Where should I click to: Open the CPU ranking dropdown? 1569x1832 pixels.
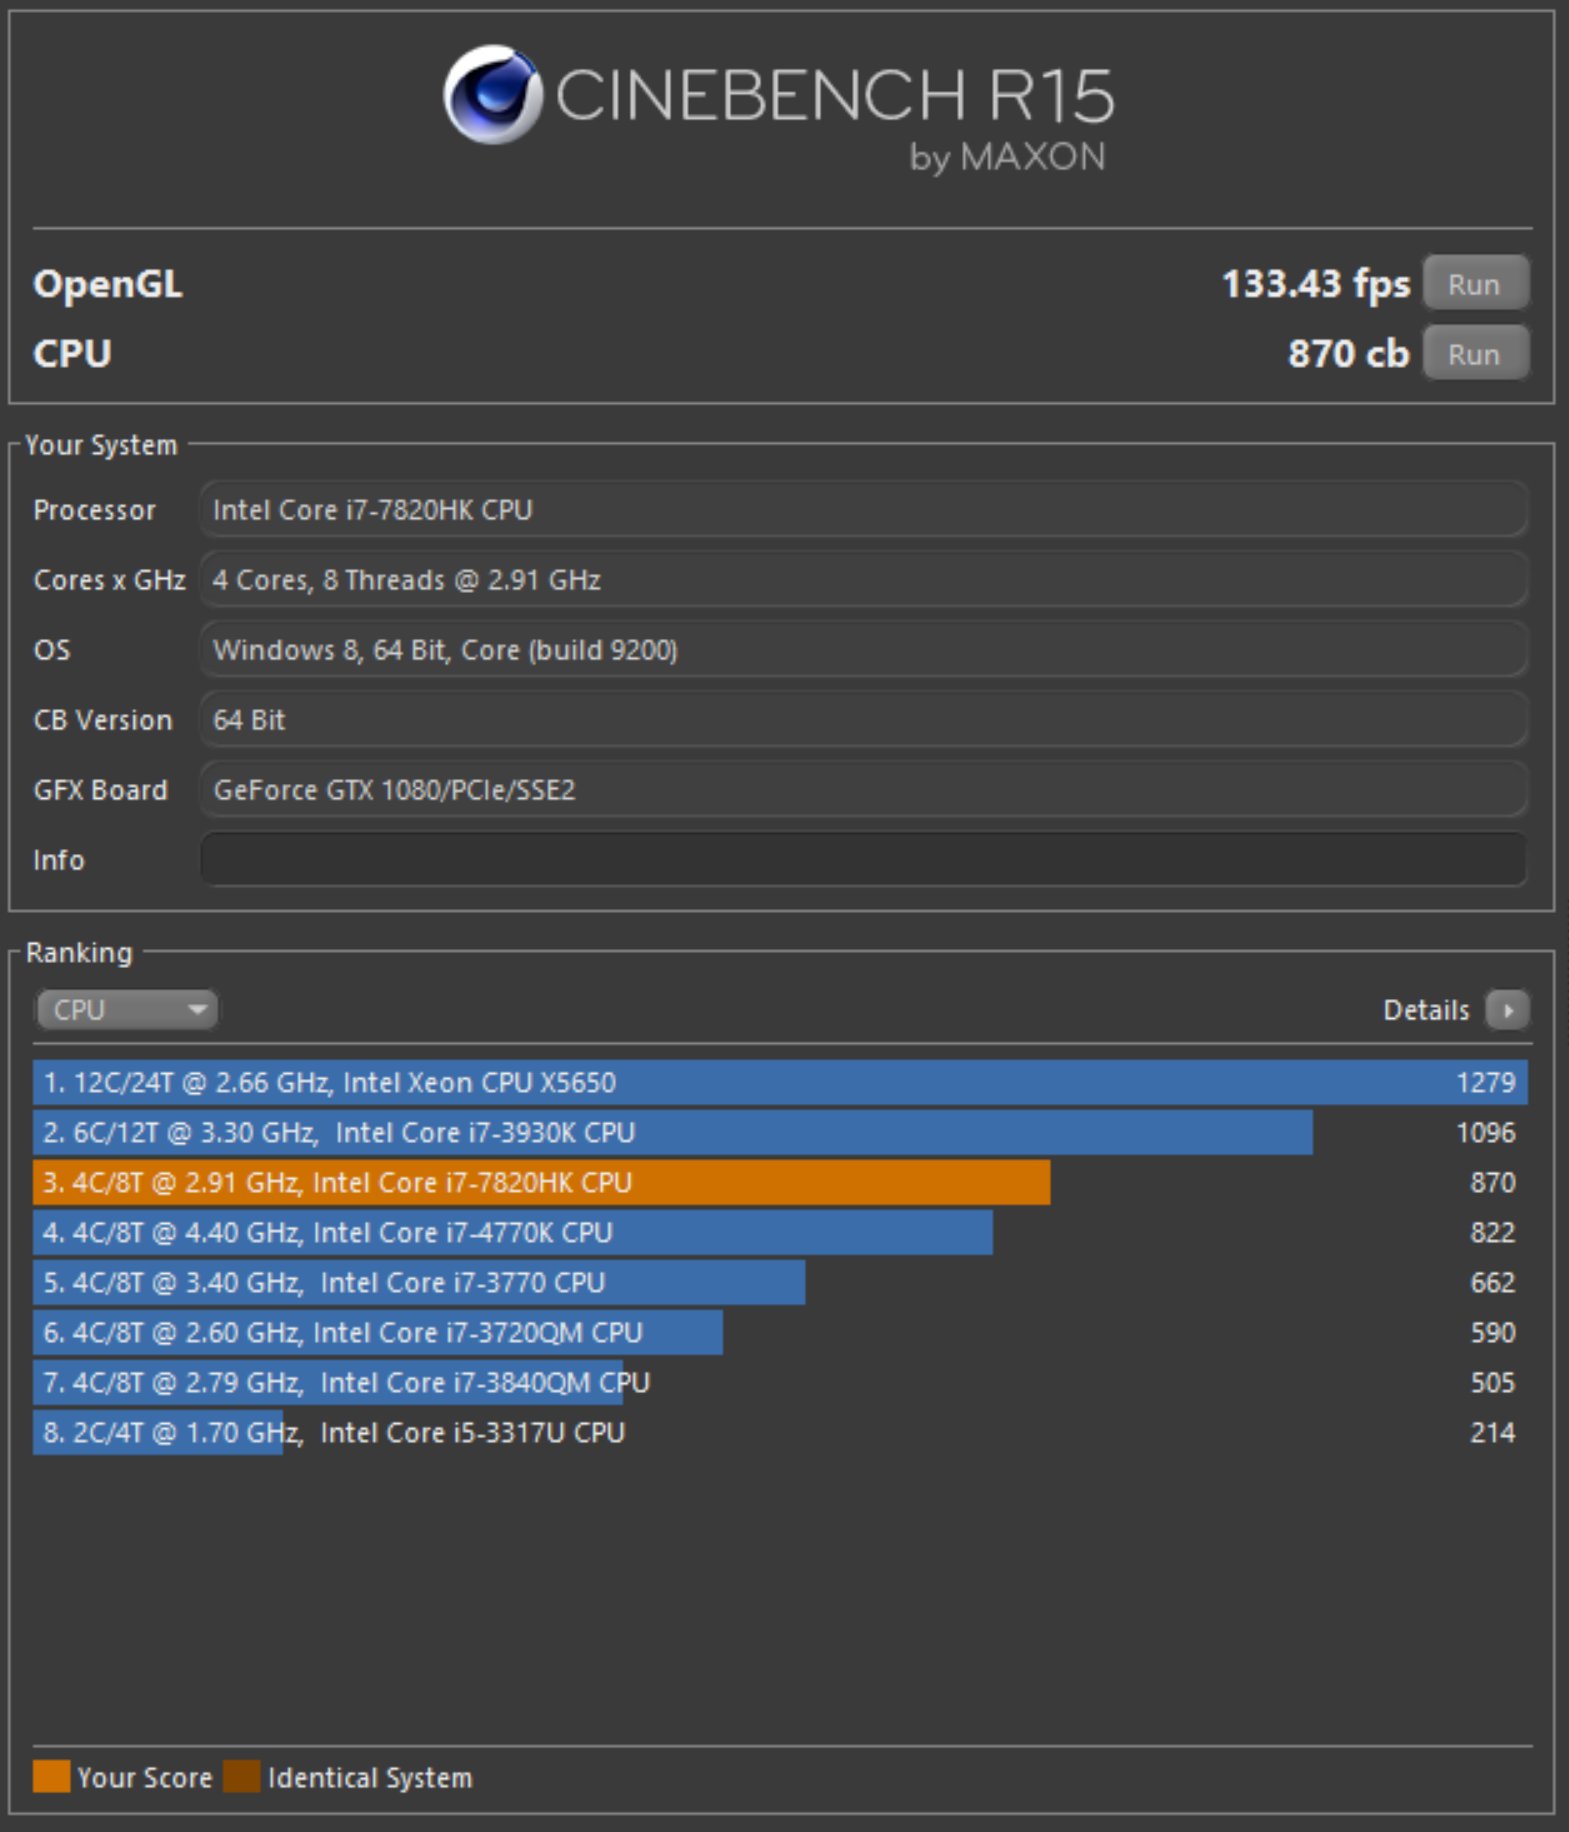pos(127,1010)
